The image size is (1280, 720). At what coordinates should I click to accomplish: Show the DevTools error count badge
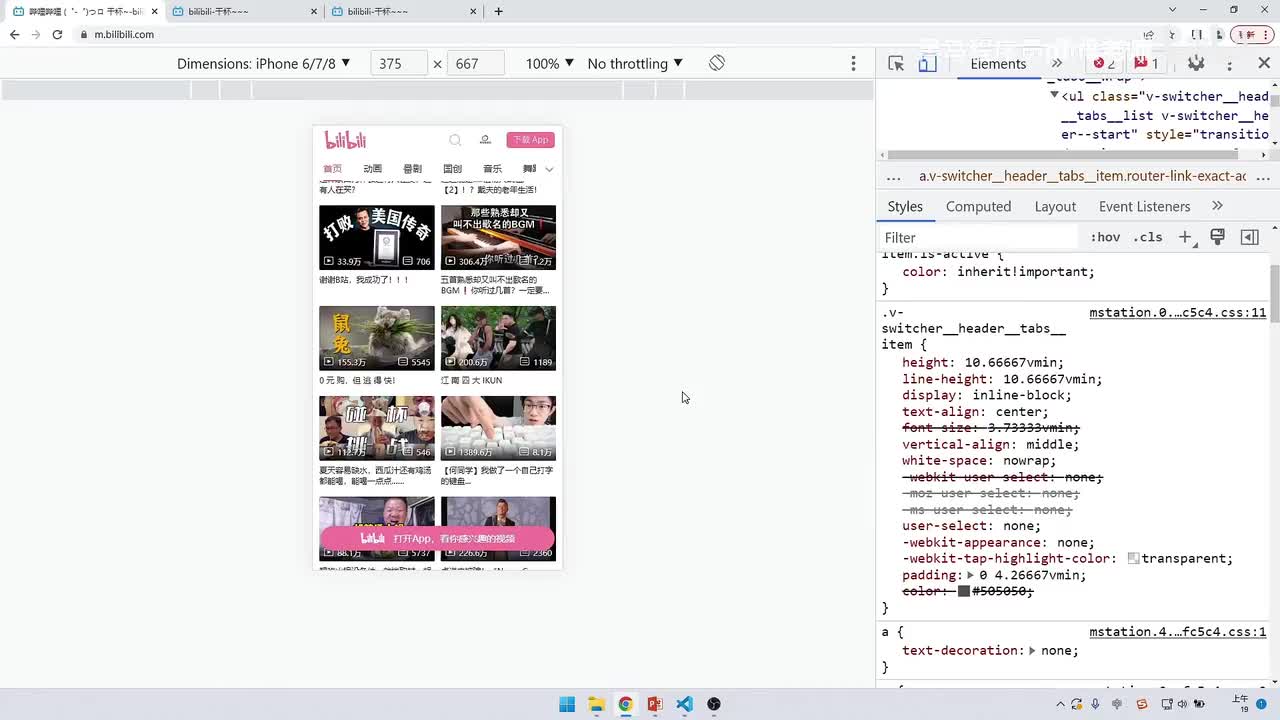(1104, 63)
